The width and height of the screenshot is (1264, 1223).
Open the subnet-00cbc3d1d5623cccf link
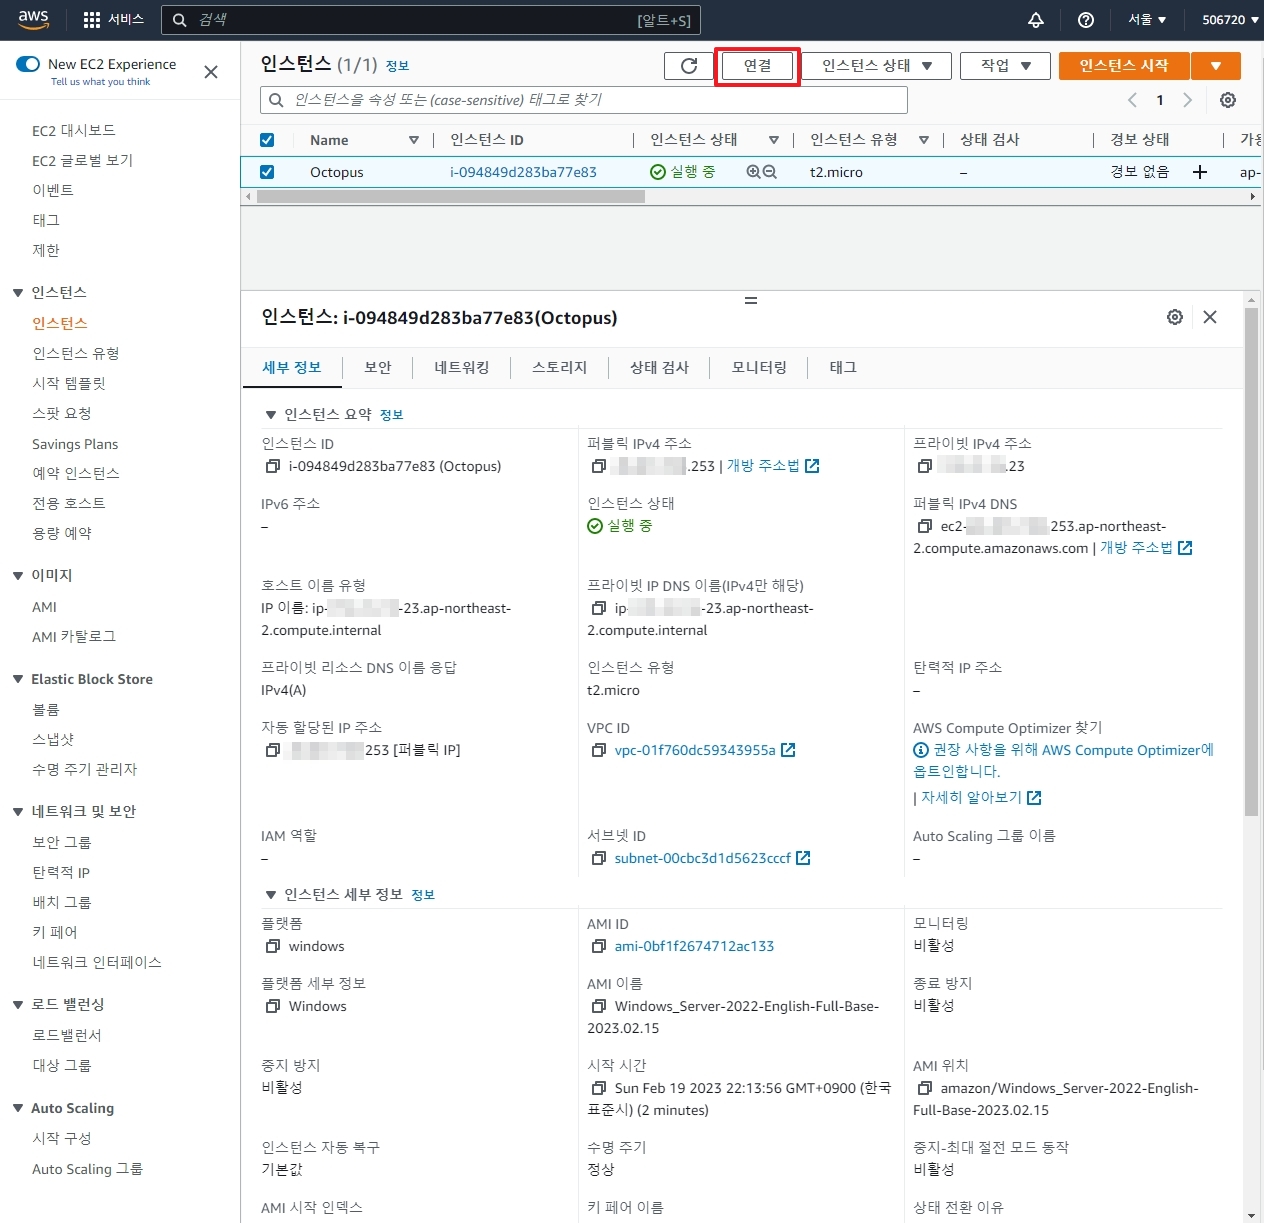[x=702, y=858]
